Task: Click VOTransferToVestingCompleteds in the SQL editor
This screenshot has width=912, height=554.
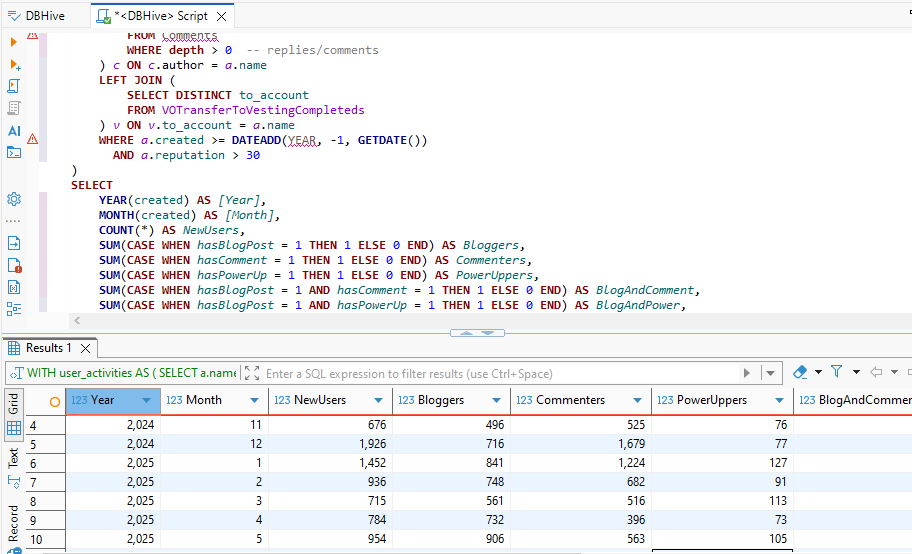Action: coord(263,110)
